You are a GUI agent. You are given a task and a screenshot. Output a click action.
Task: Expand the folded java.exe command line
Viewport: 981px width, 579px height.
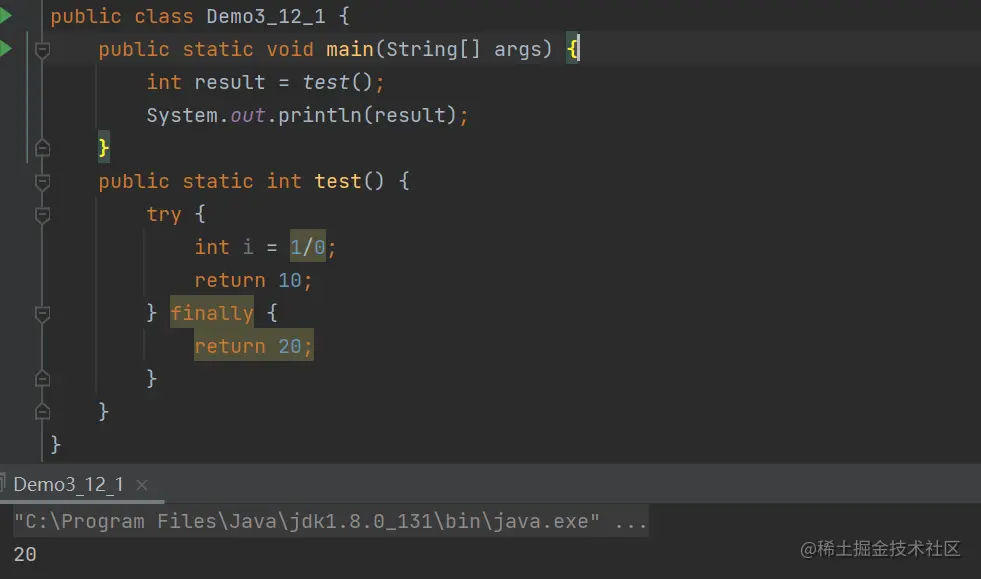click(x=631, y=521)
